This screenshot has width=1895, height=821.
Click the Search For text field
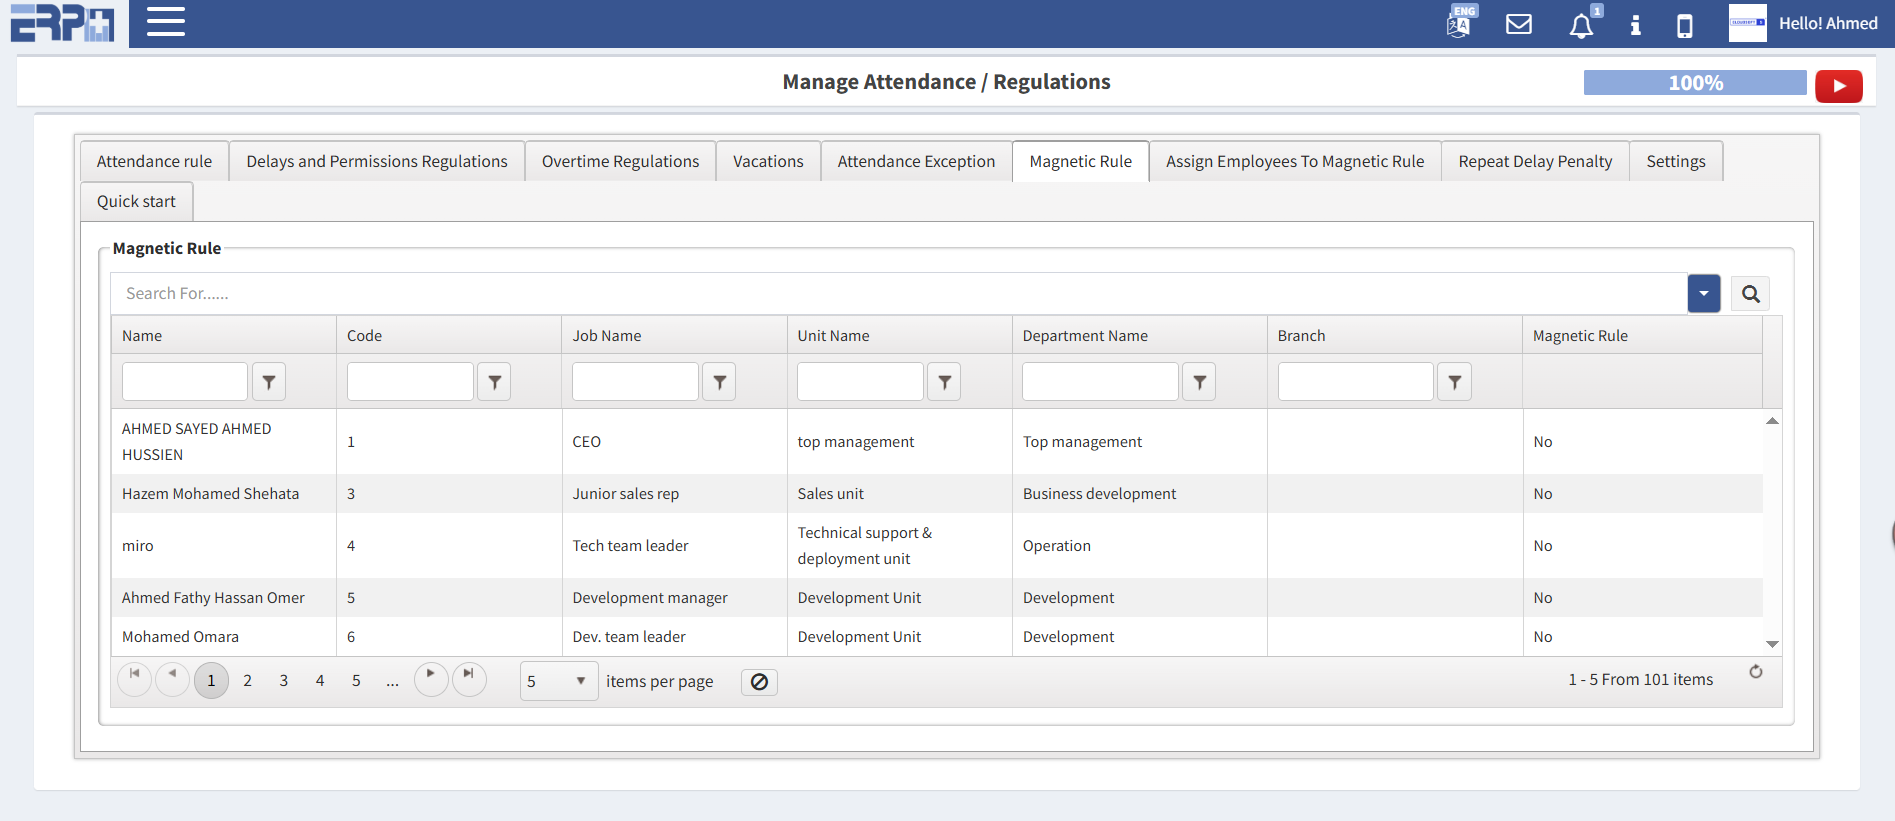click(898, 294)
